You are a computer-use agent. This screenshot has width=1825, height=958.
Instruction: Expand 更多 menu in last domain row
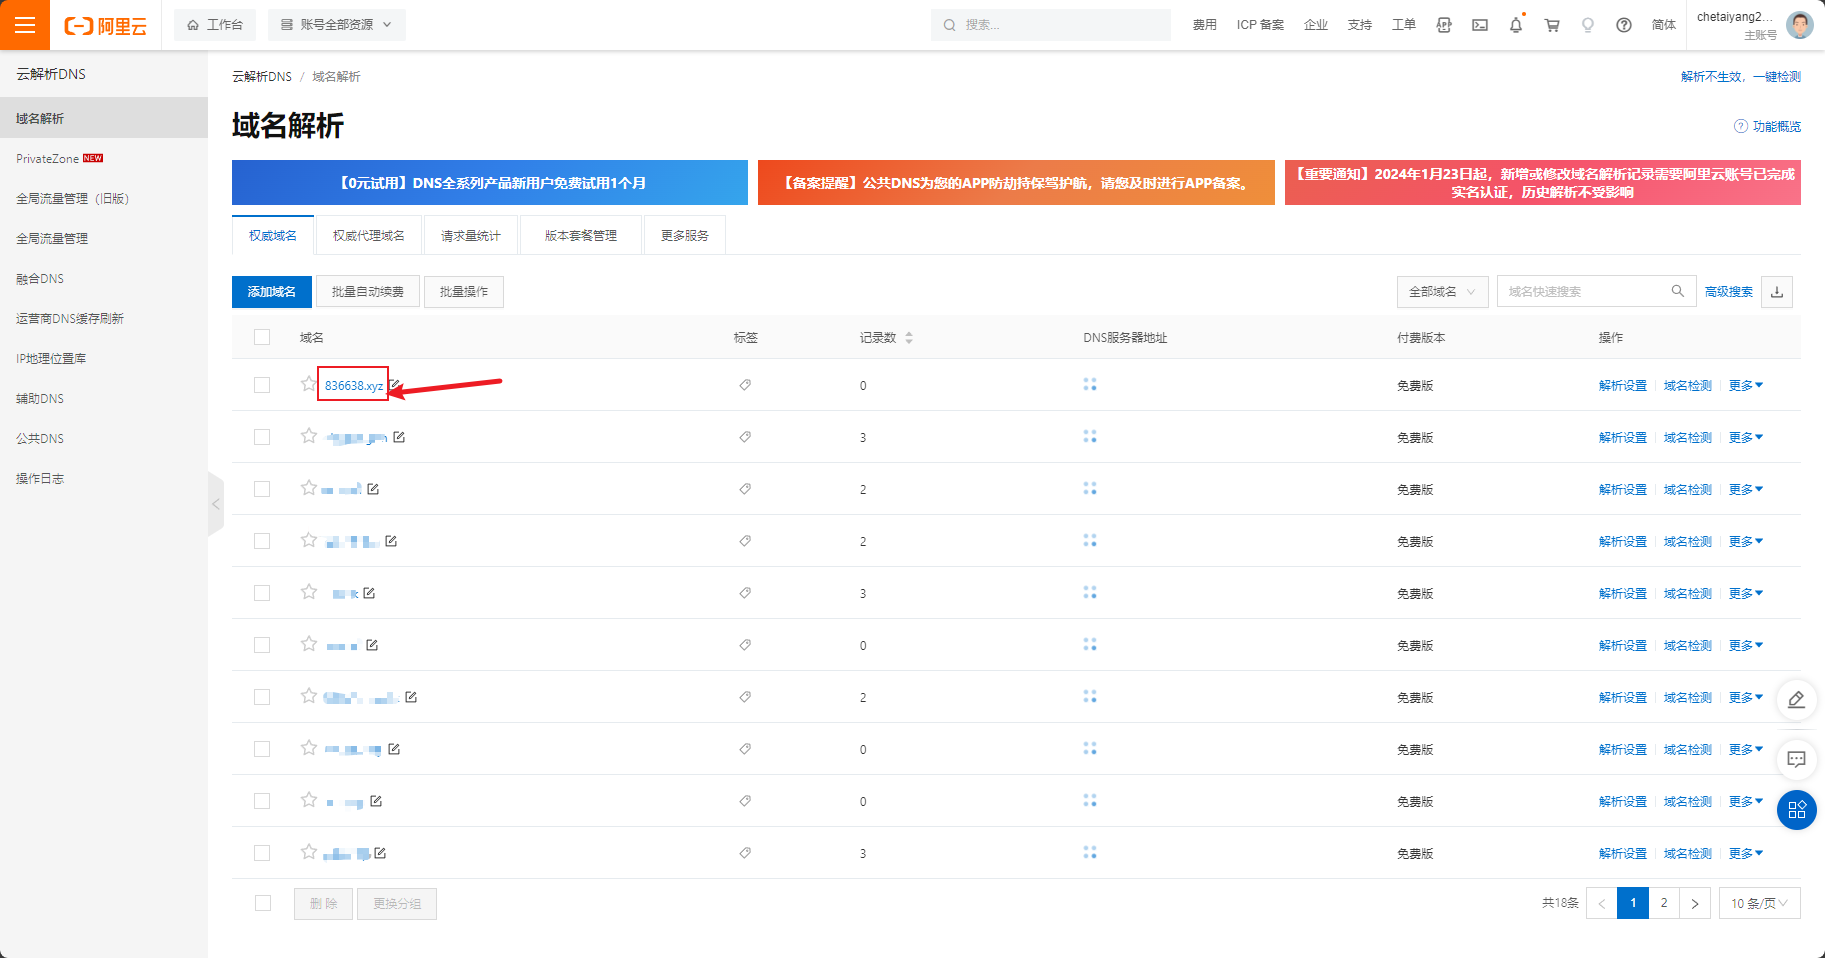1746,853
